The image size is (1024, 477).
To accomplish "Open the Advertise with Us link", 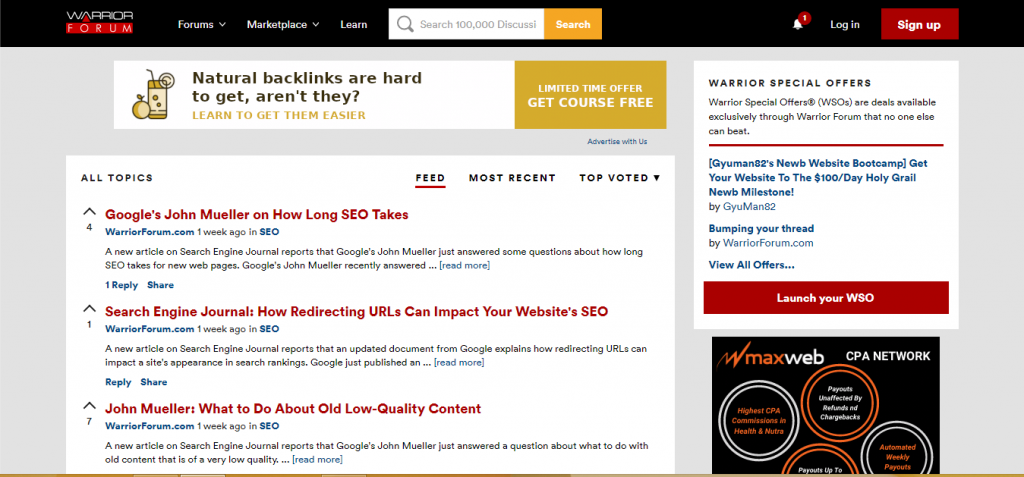I will pos(617,141).
